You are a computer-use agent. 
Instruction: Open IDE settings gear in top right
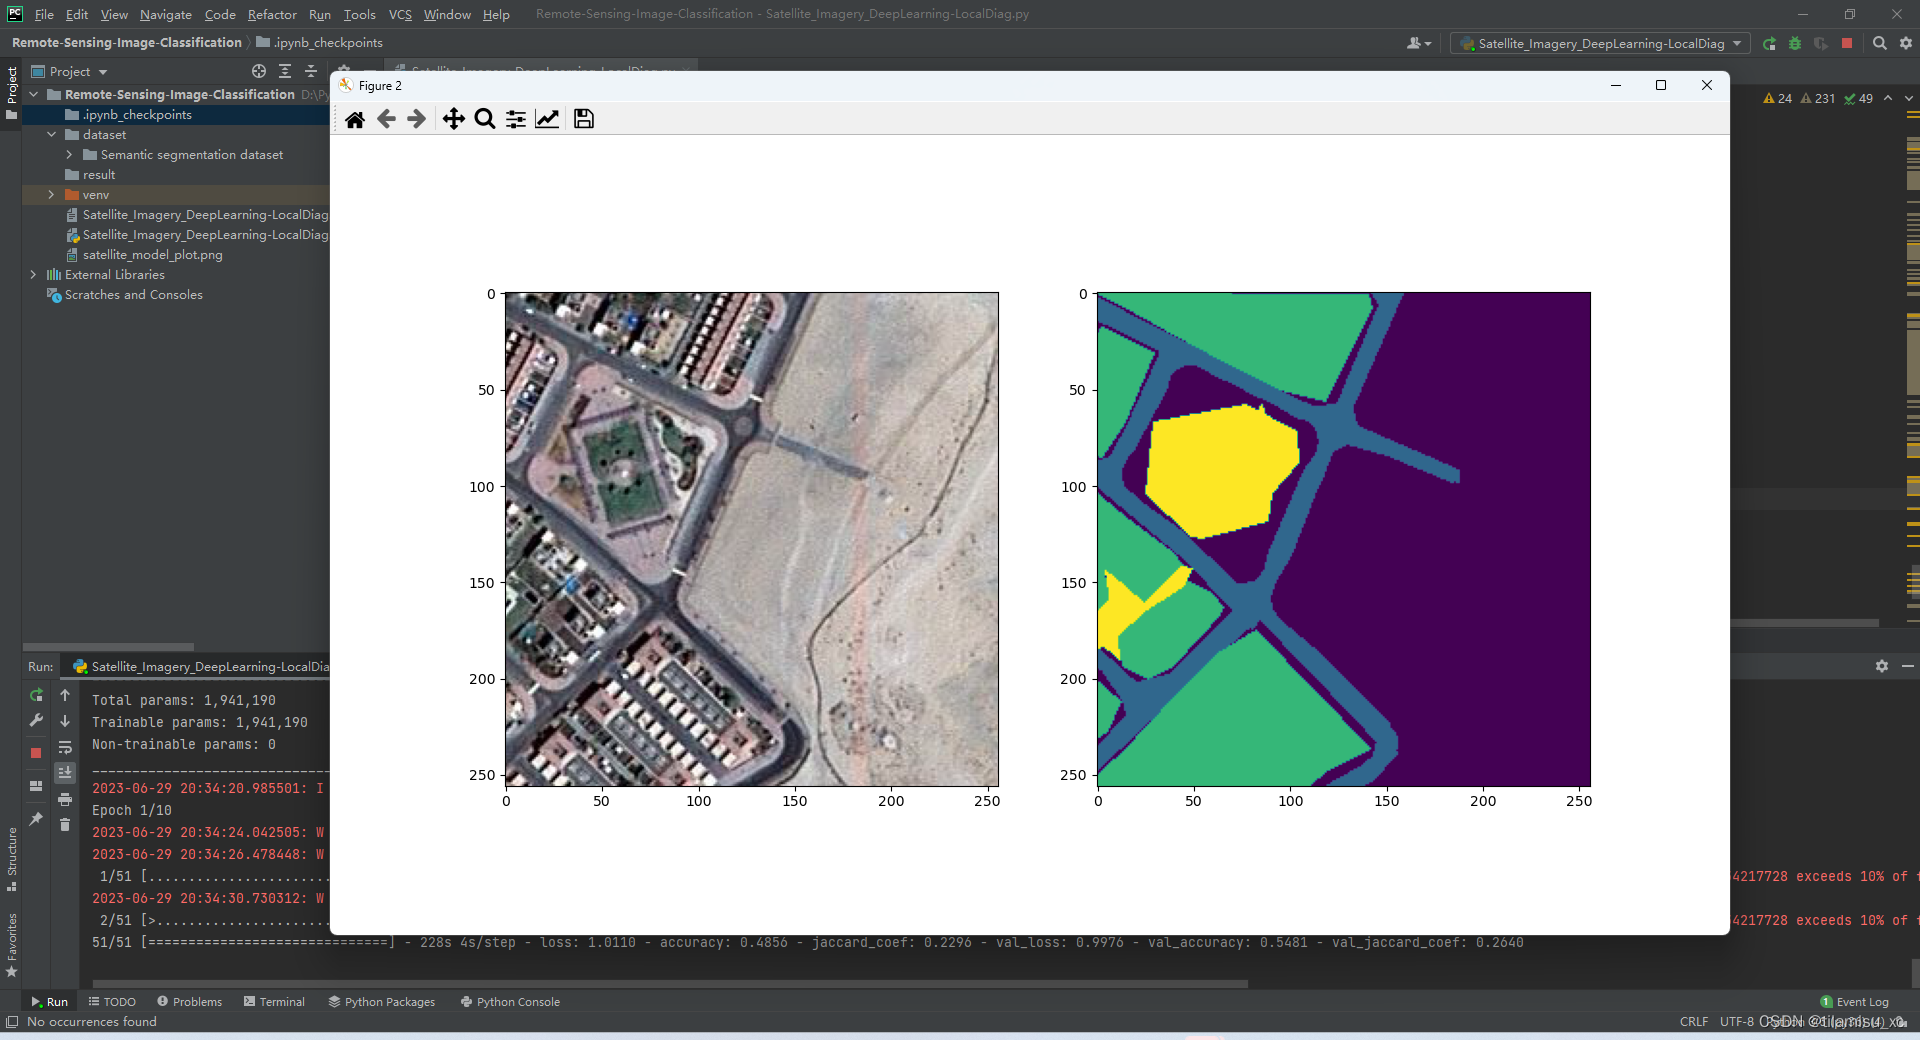click(x=1906, y=43)
